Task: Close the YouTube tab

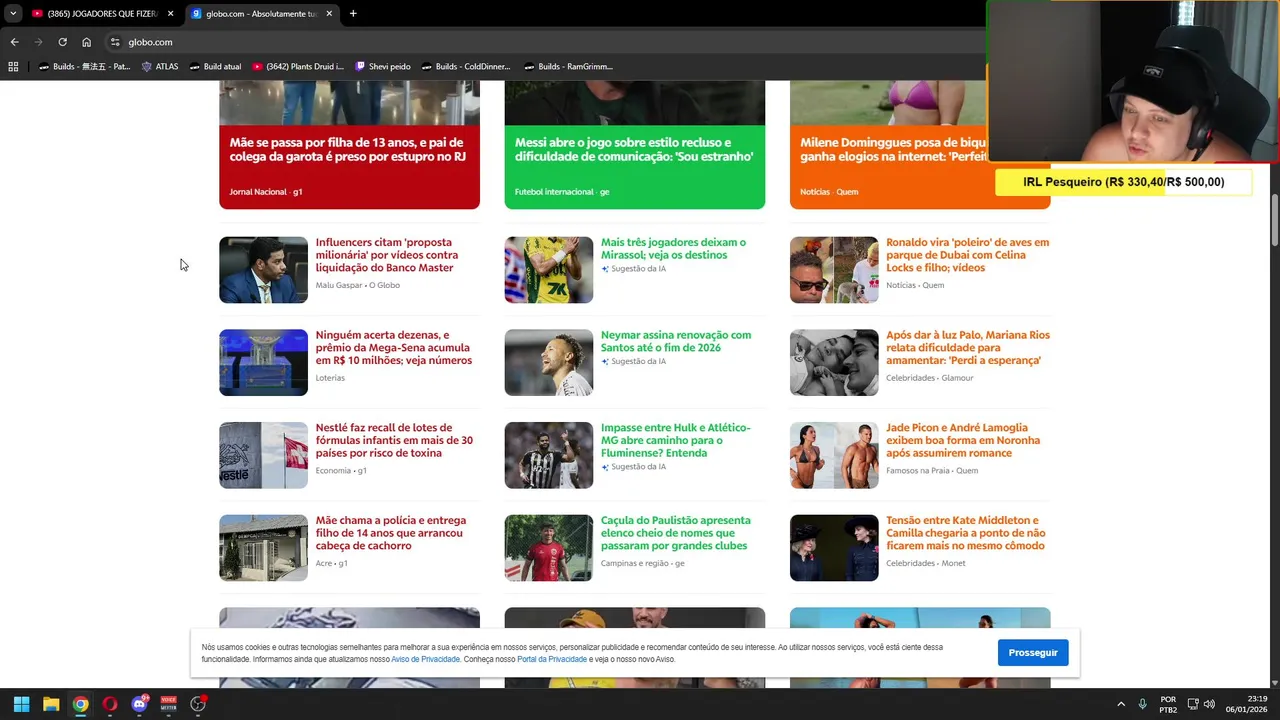Action: 171,14
